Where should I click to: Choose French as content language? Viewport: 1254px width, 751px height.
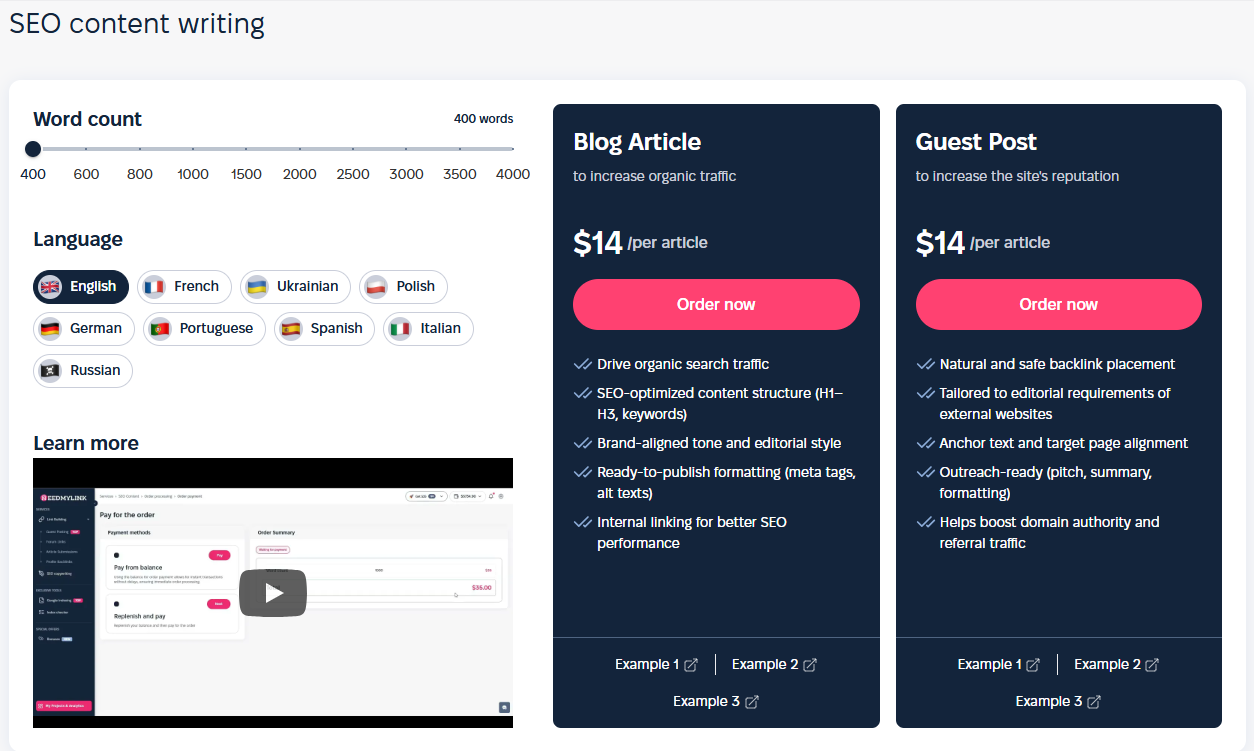(x=184, y=287)
